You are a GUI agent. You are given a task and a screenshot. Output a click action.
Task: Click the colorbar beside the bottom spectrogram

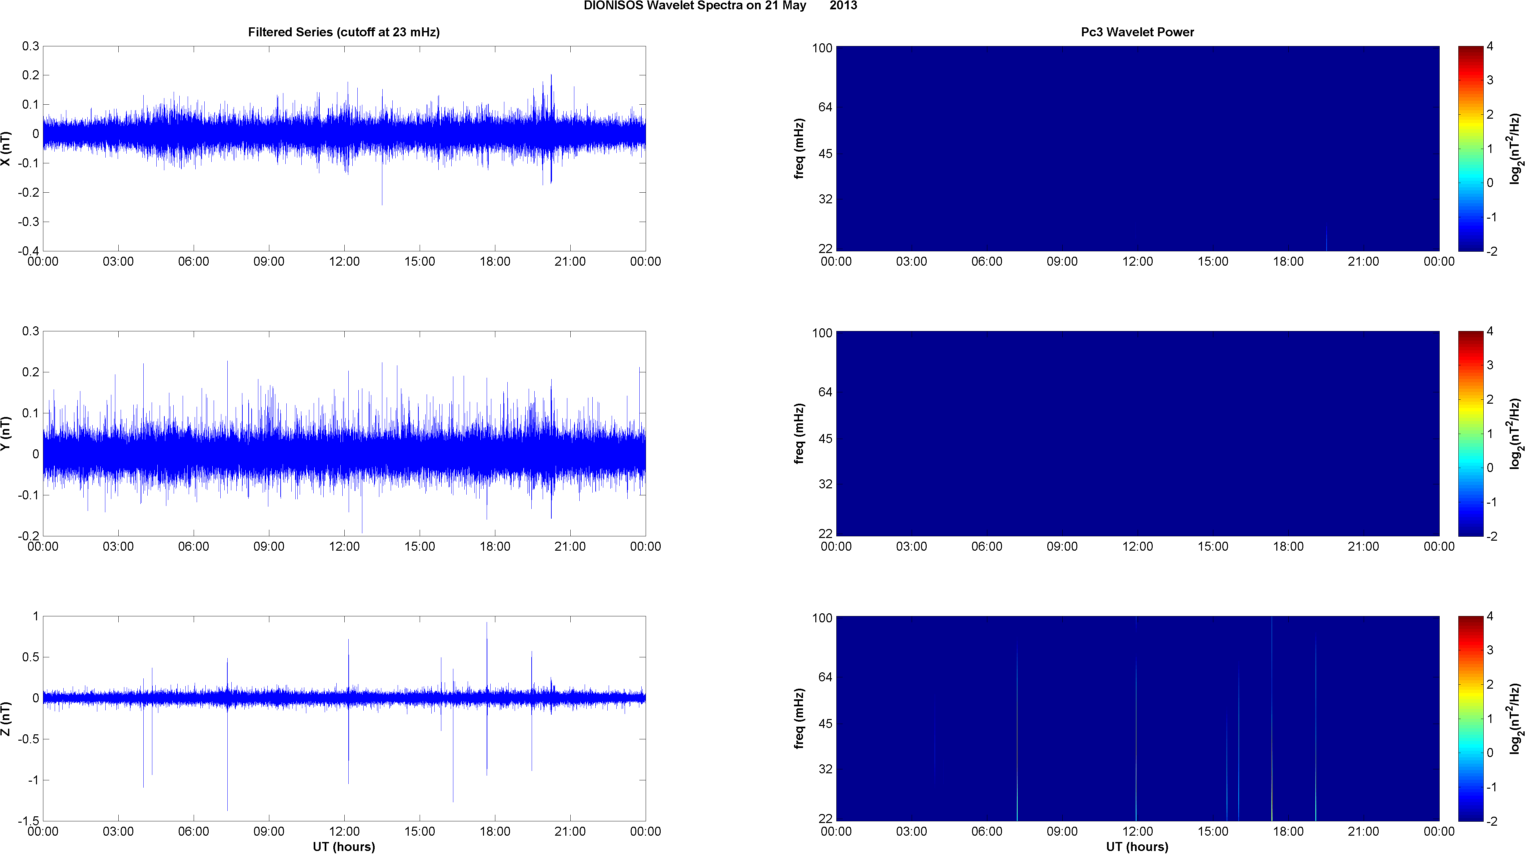[x=1471, y=719]
